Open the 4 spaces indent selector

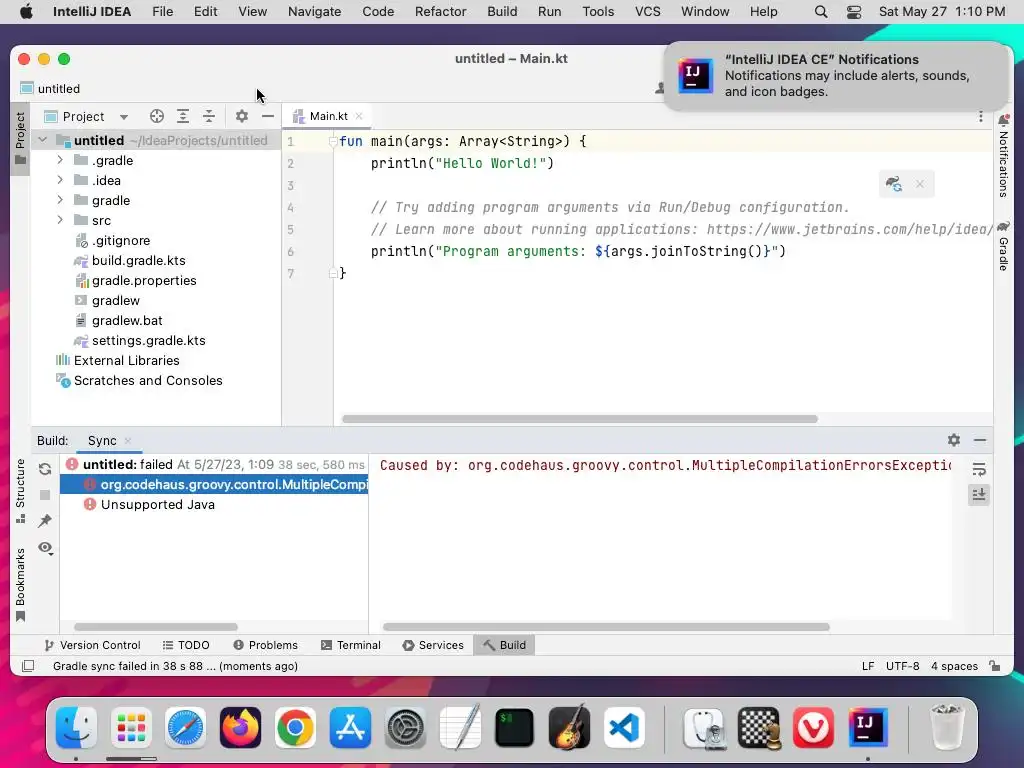click(x=954, y=666)
